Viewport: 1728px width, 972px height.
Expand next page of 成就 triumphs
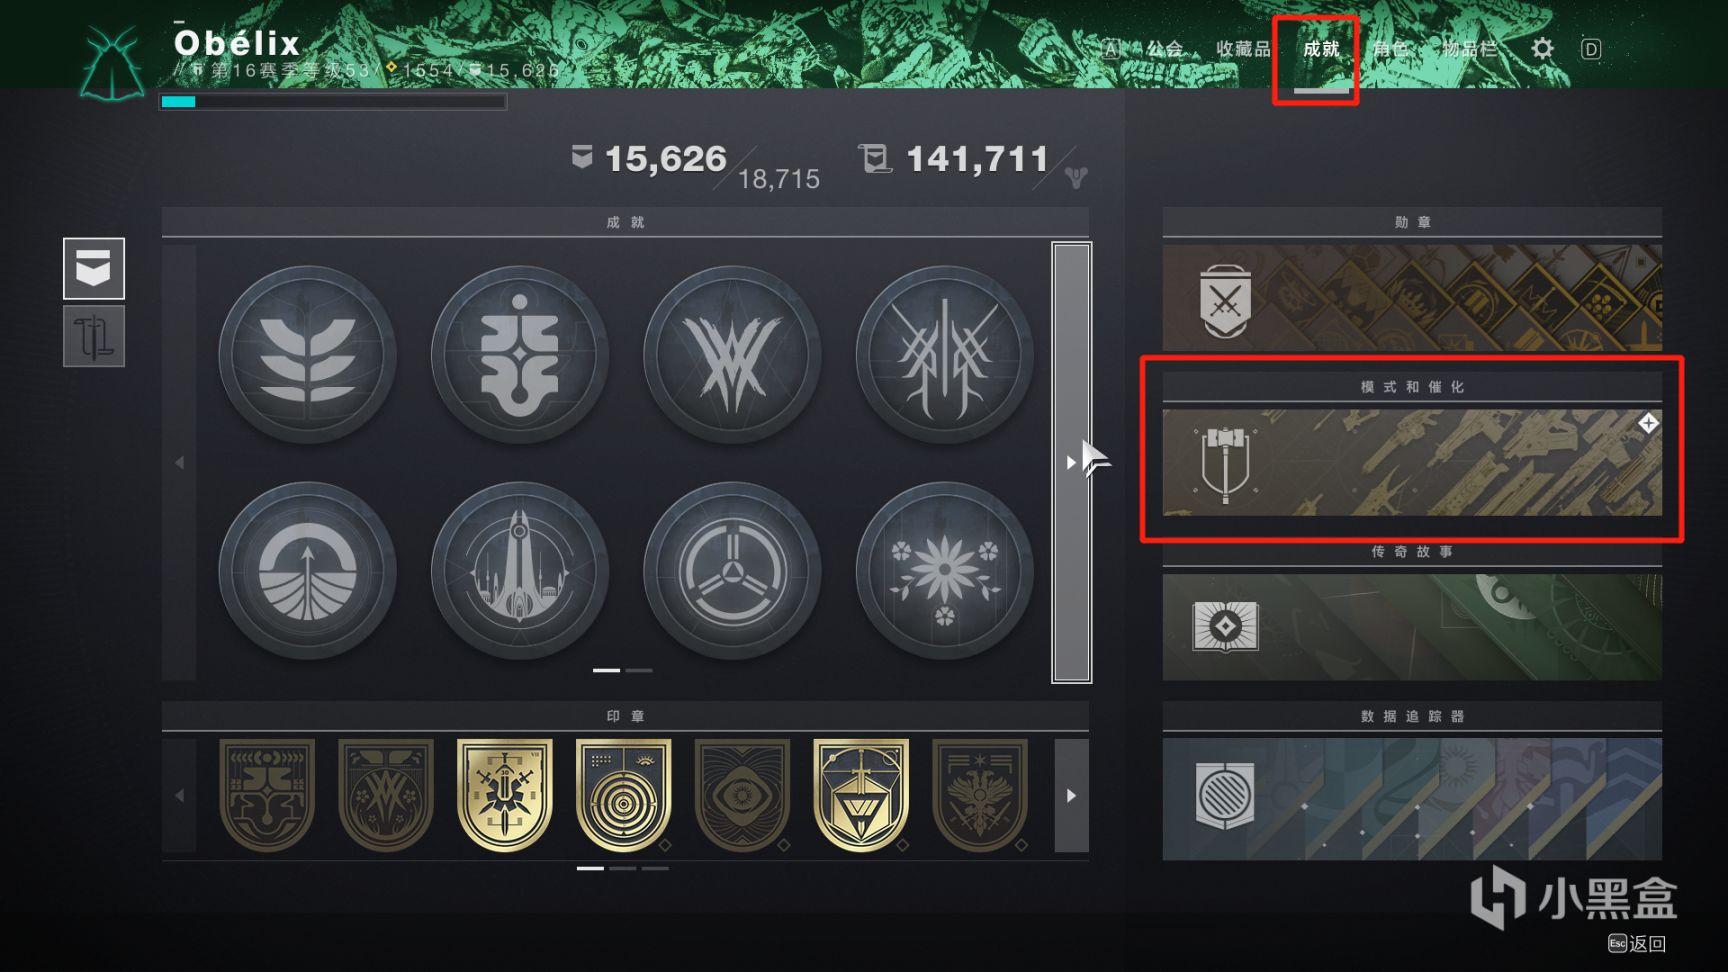[x=1071, y=462]
